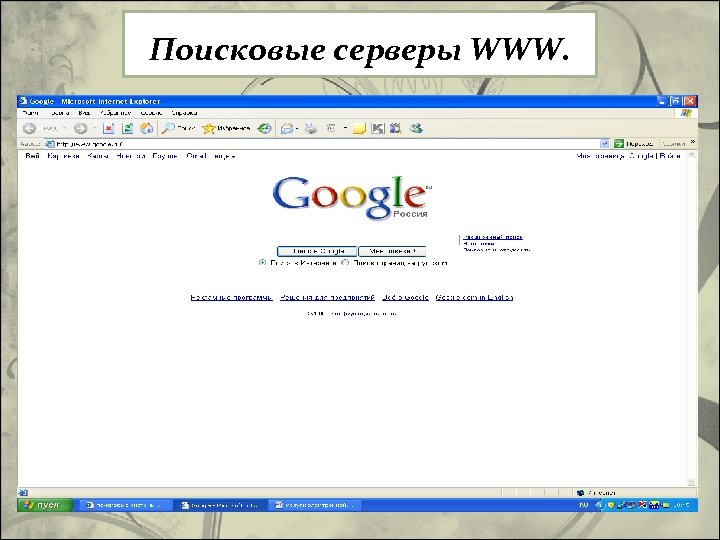Open the 'Всё о Google' link
This screenshot has height=540, width=720.
click(x=405, y=298)
